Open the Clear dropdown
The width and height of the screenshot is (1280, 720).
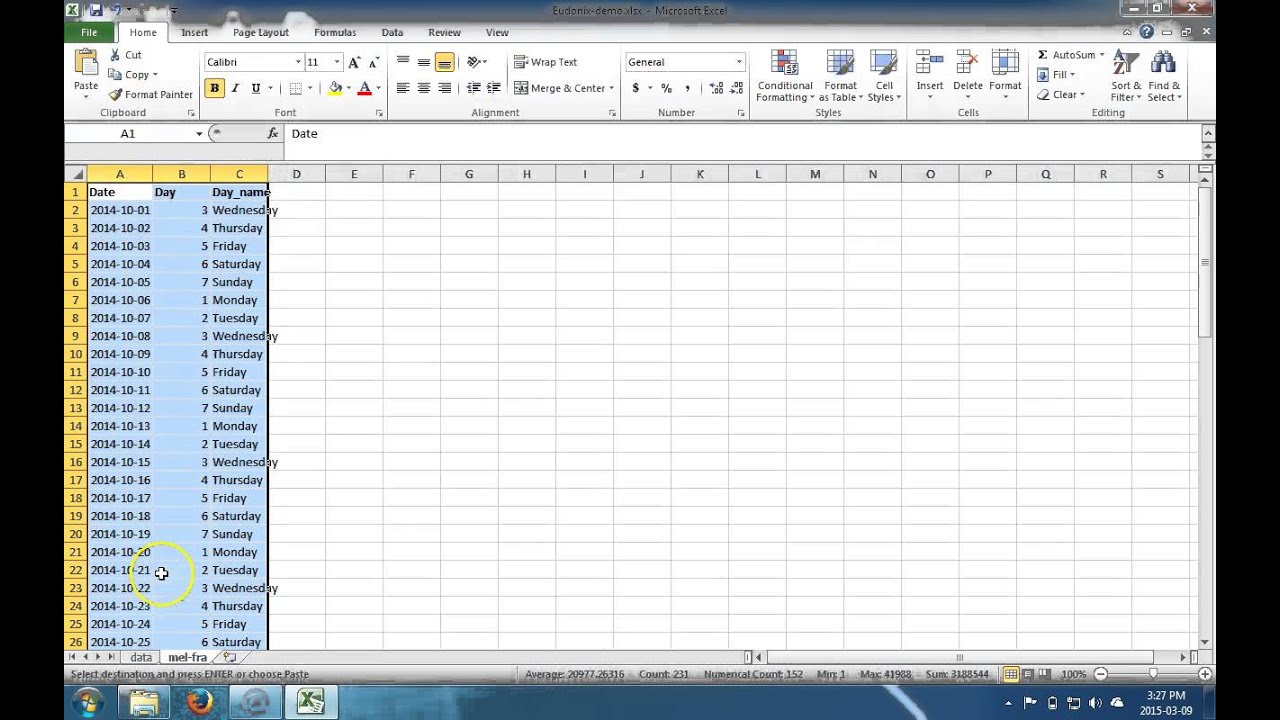(x=1060, y=95)
